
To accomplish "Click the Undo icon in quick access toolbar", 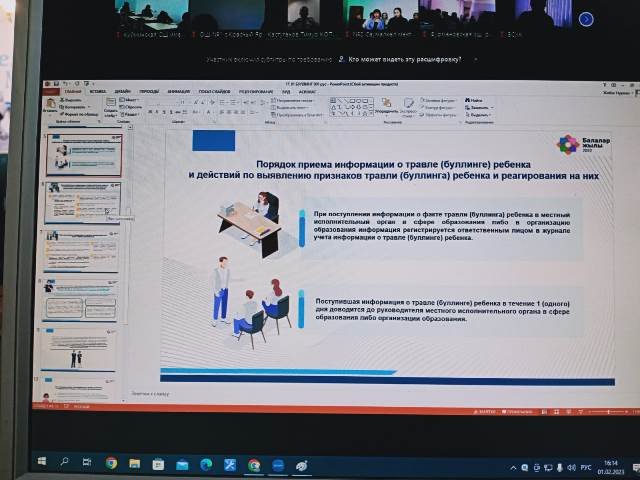I will [66, 84].
